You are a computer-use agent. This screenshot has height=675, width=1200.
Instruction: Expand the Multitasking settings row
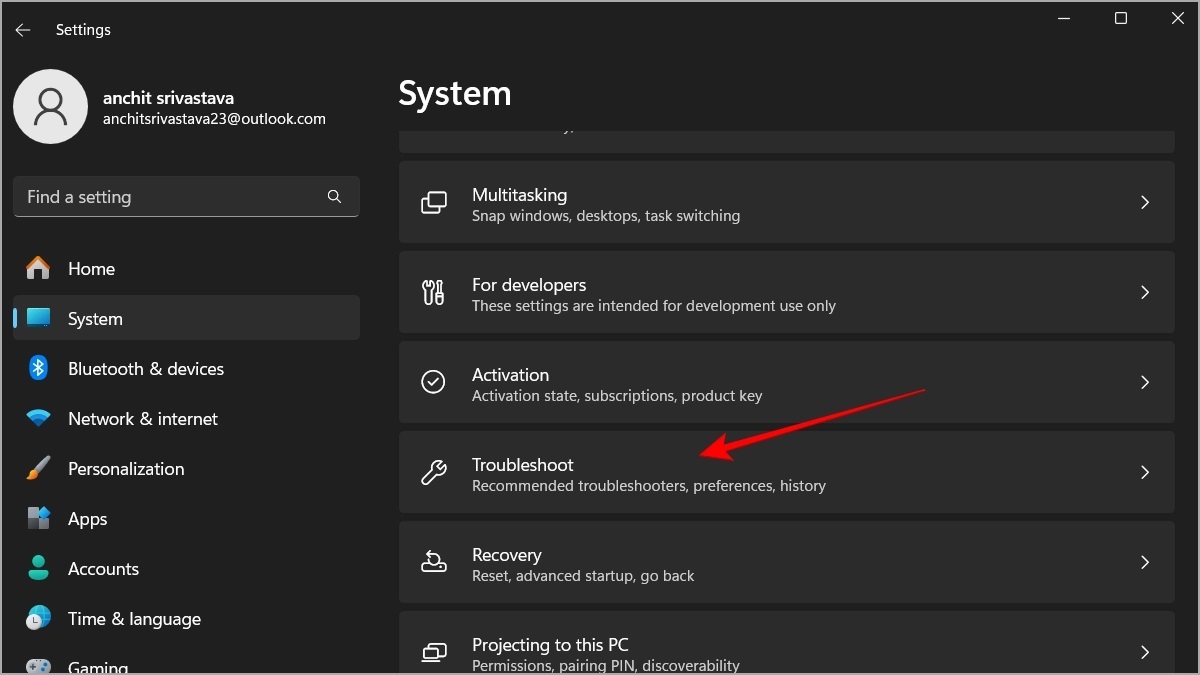click(x=786, y=202)
